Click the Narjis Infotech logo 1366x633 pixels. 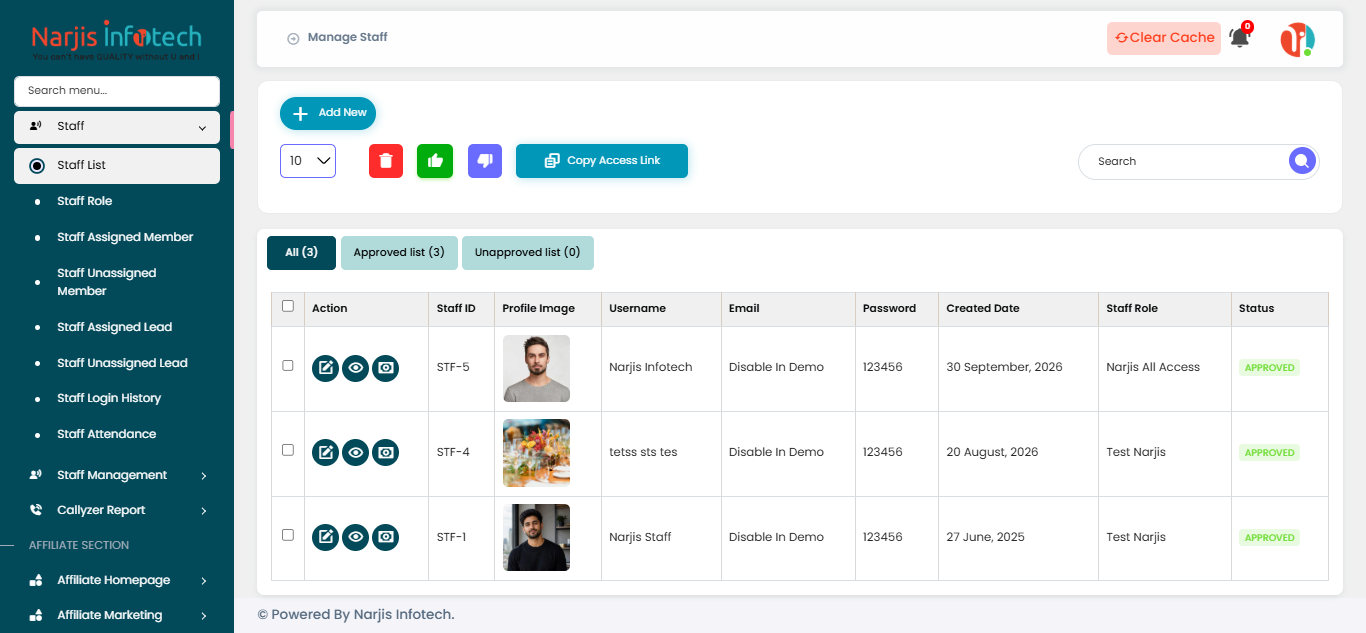(116, 41)
